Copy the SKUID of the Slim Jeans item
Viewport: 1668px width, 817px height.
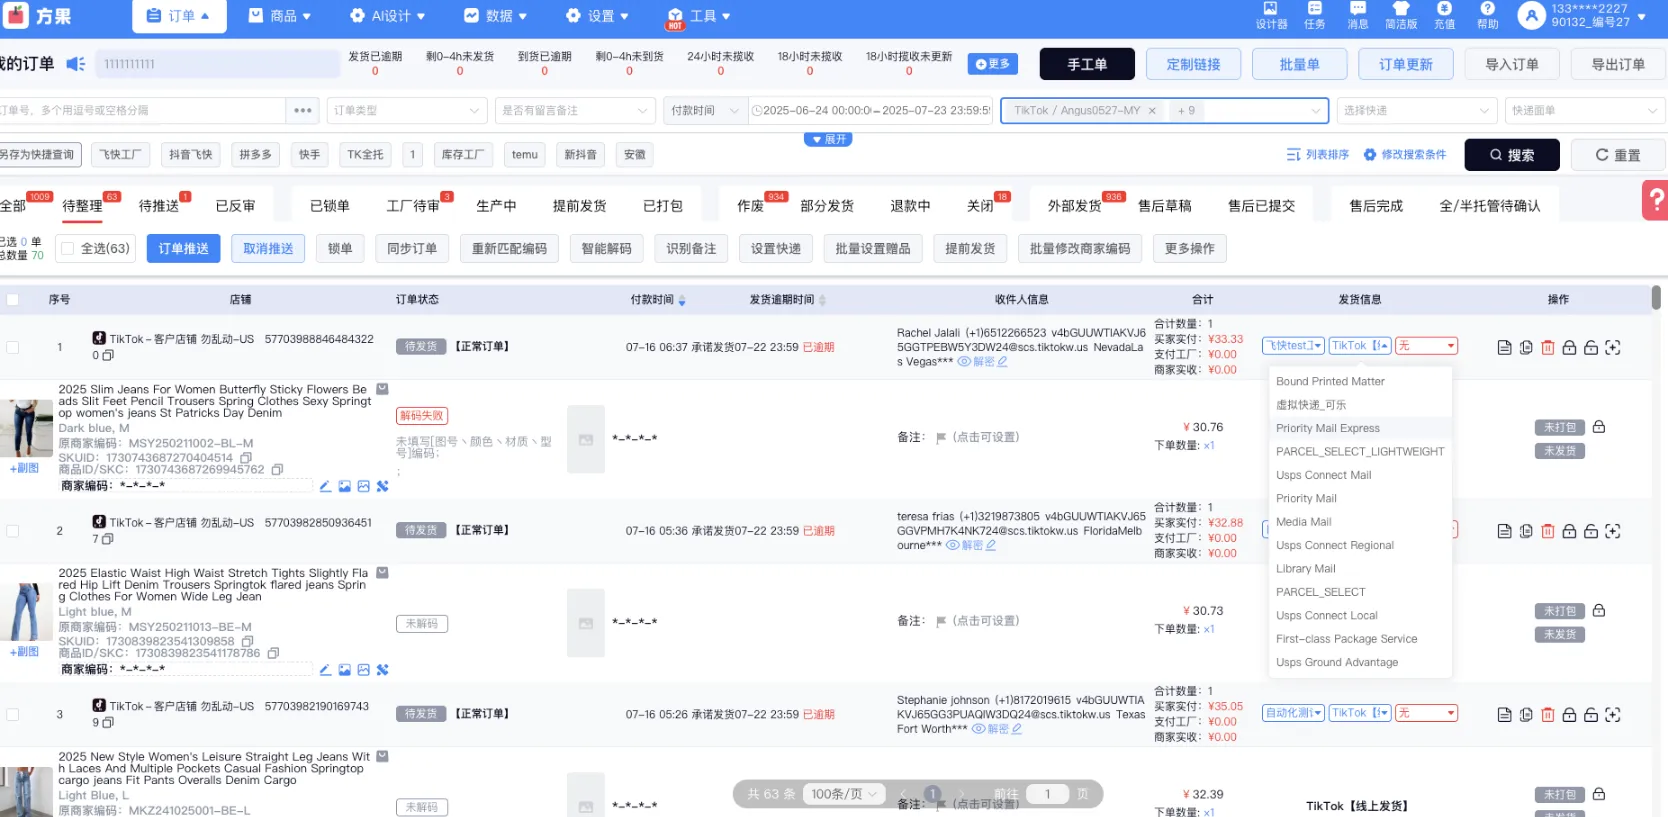tap(246, 458)
